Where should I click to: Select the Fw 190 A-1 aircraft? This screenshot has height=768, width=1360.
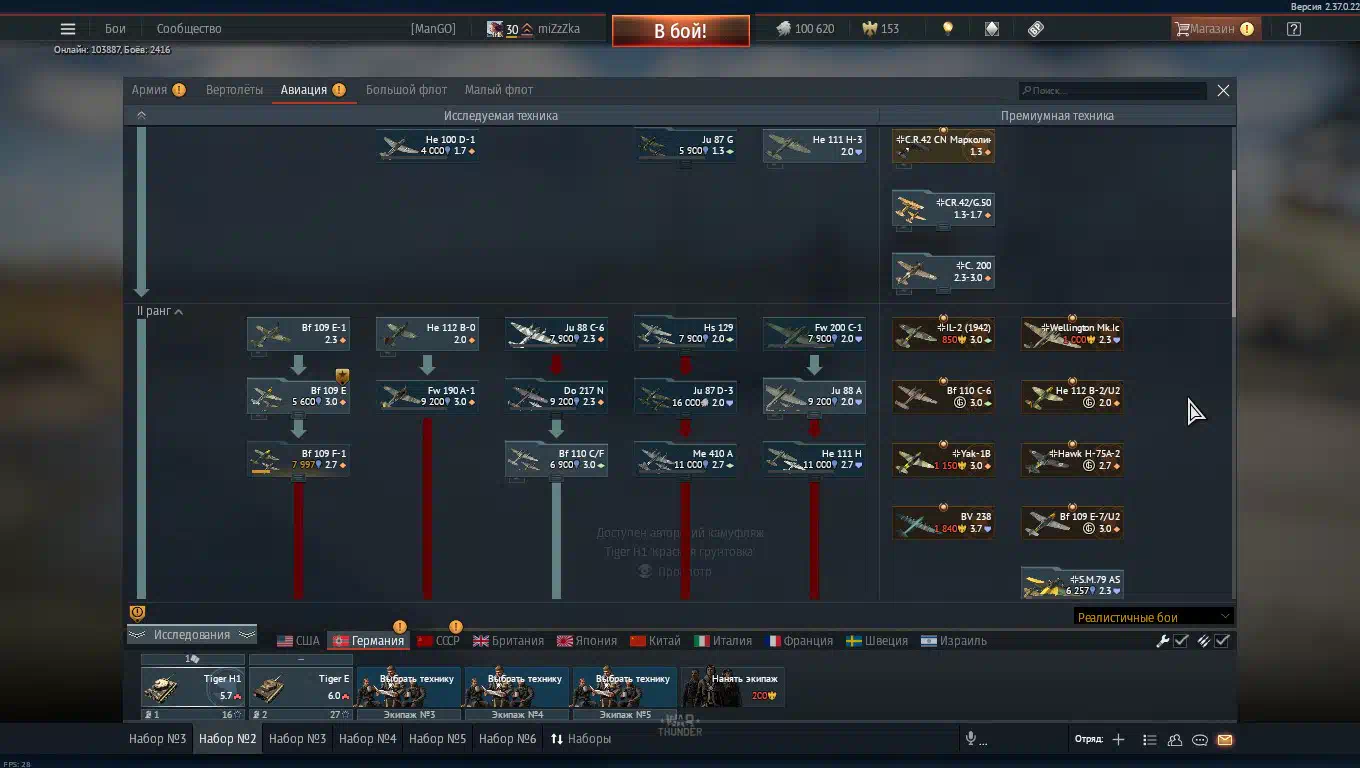pos(427,396)
